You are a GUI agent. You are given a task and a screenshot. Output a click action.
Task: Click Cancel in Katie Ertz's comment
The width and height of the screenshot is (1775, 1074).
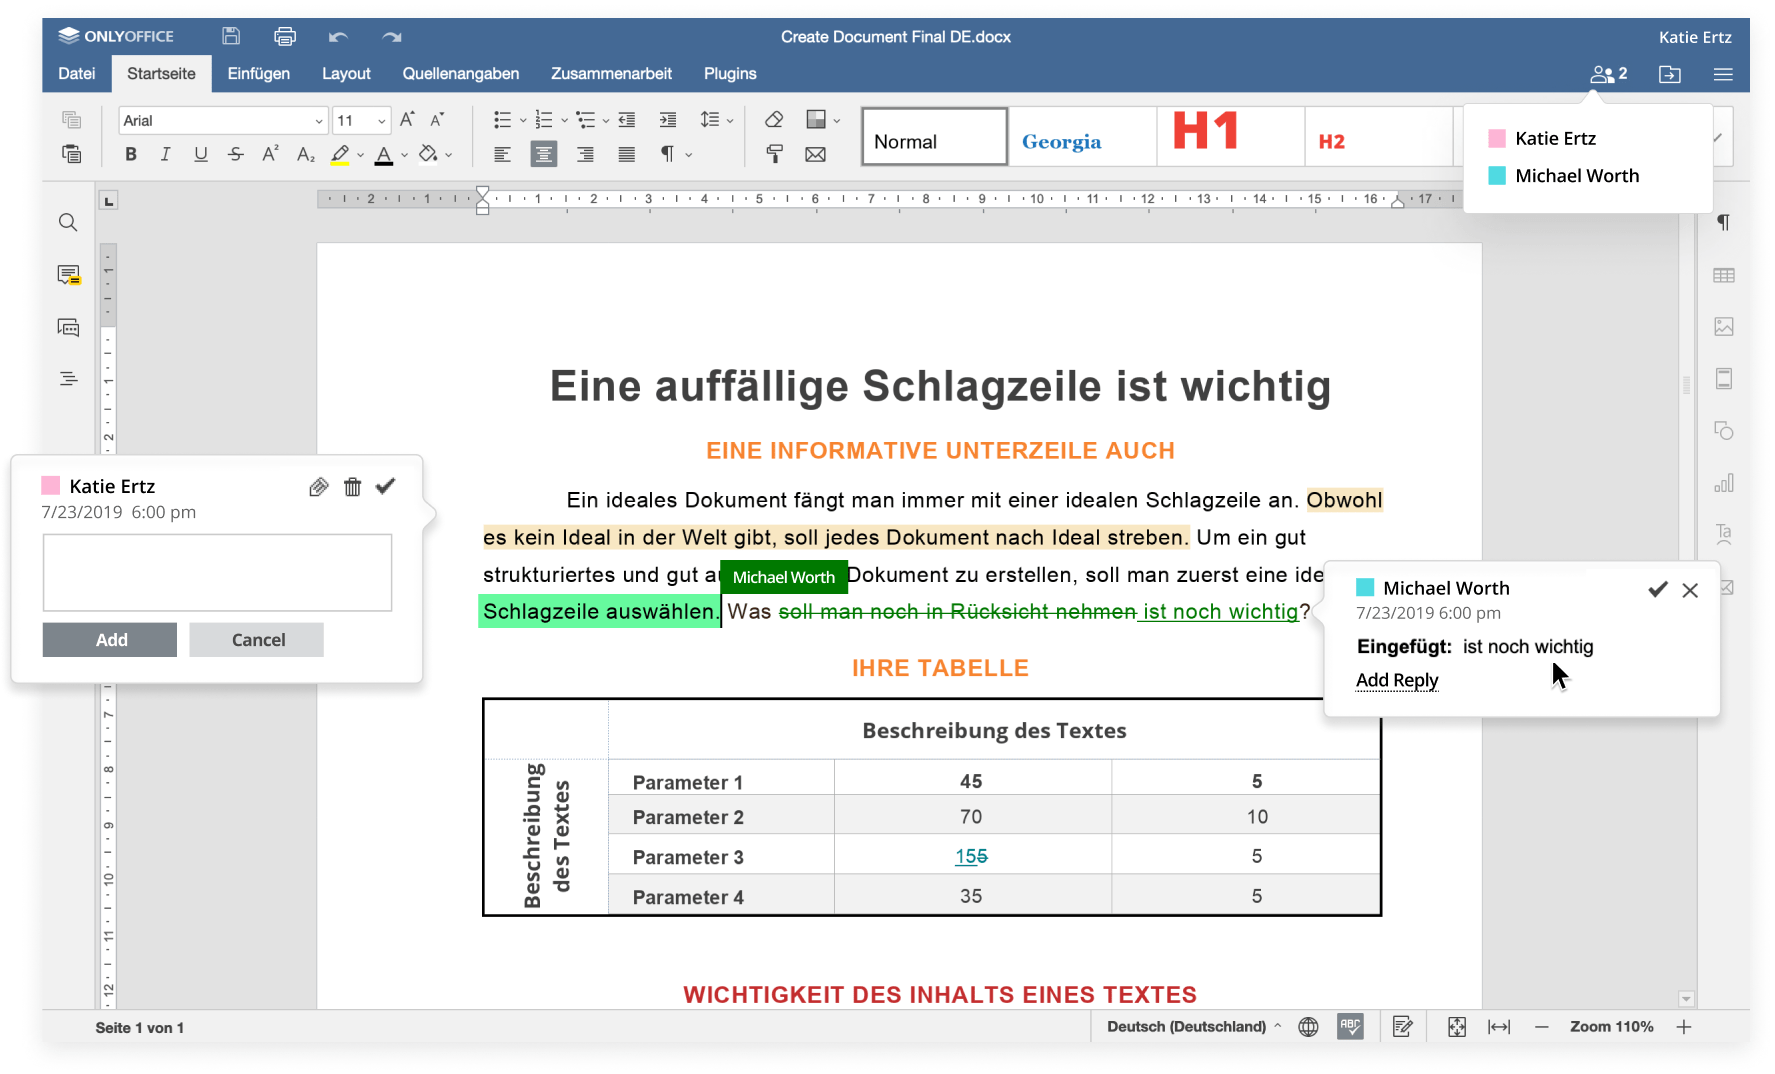(x=257, y=640)
